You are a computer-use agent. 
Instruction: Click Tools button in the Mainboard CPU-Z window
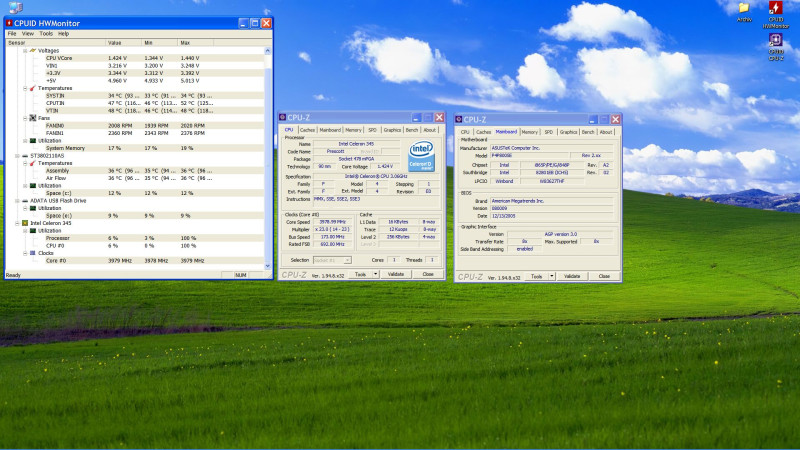click(536, 276)
